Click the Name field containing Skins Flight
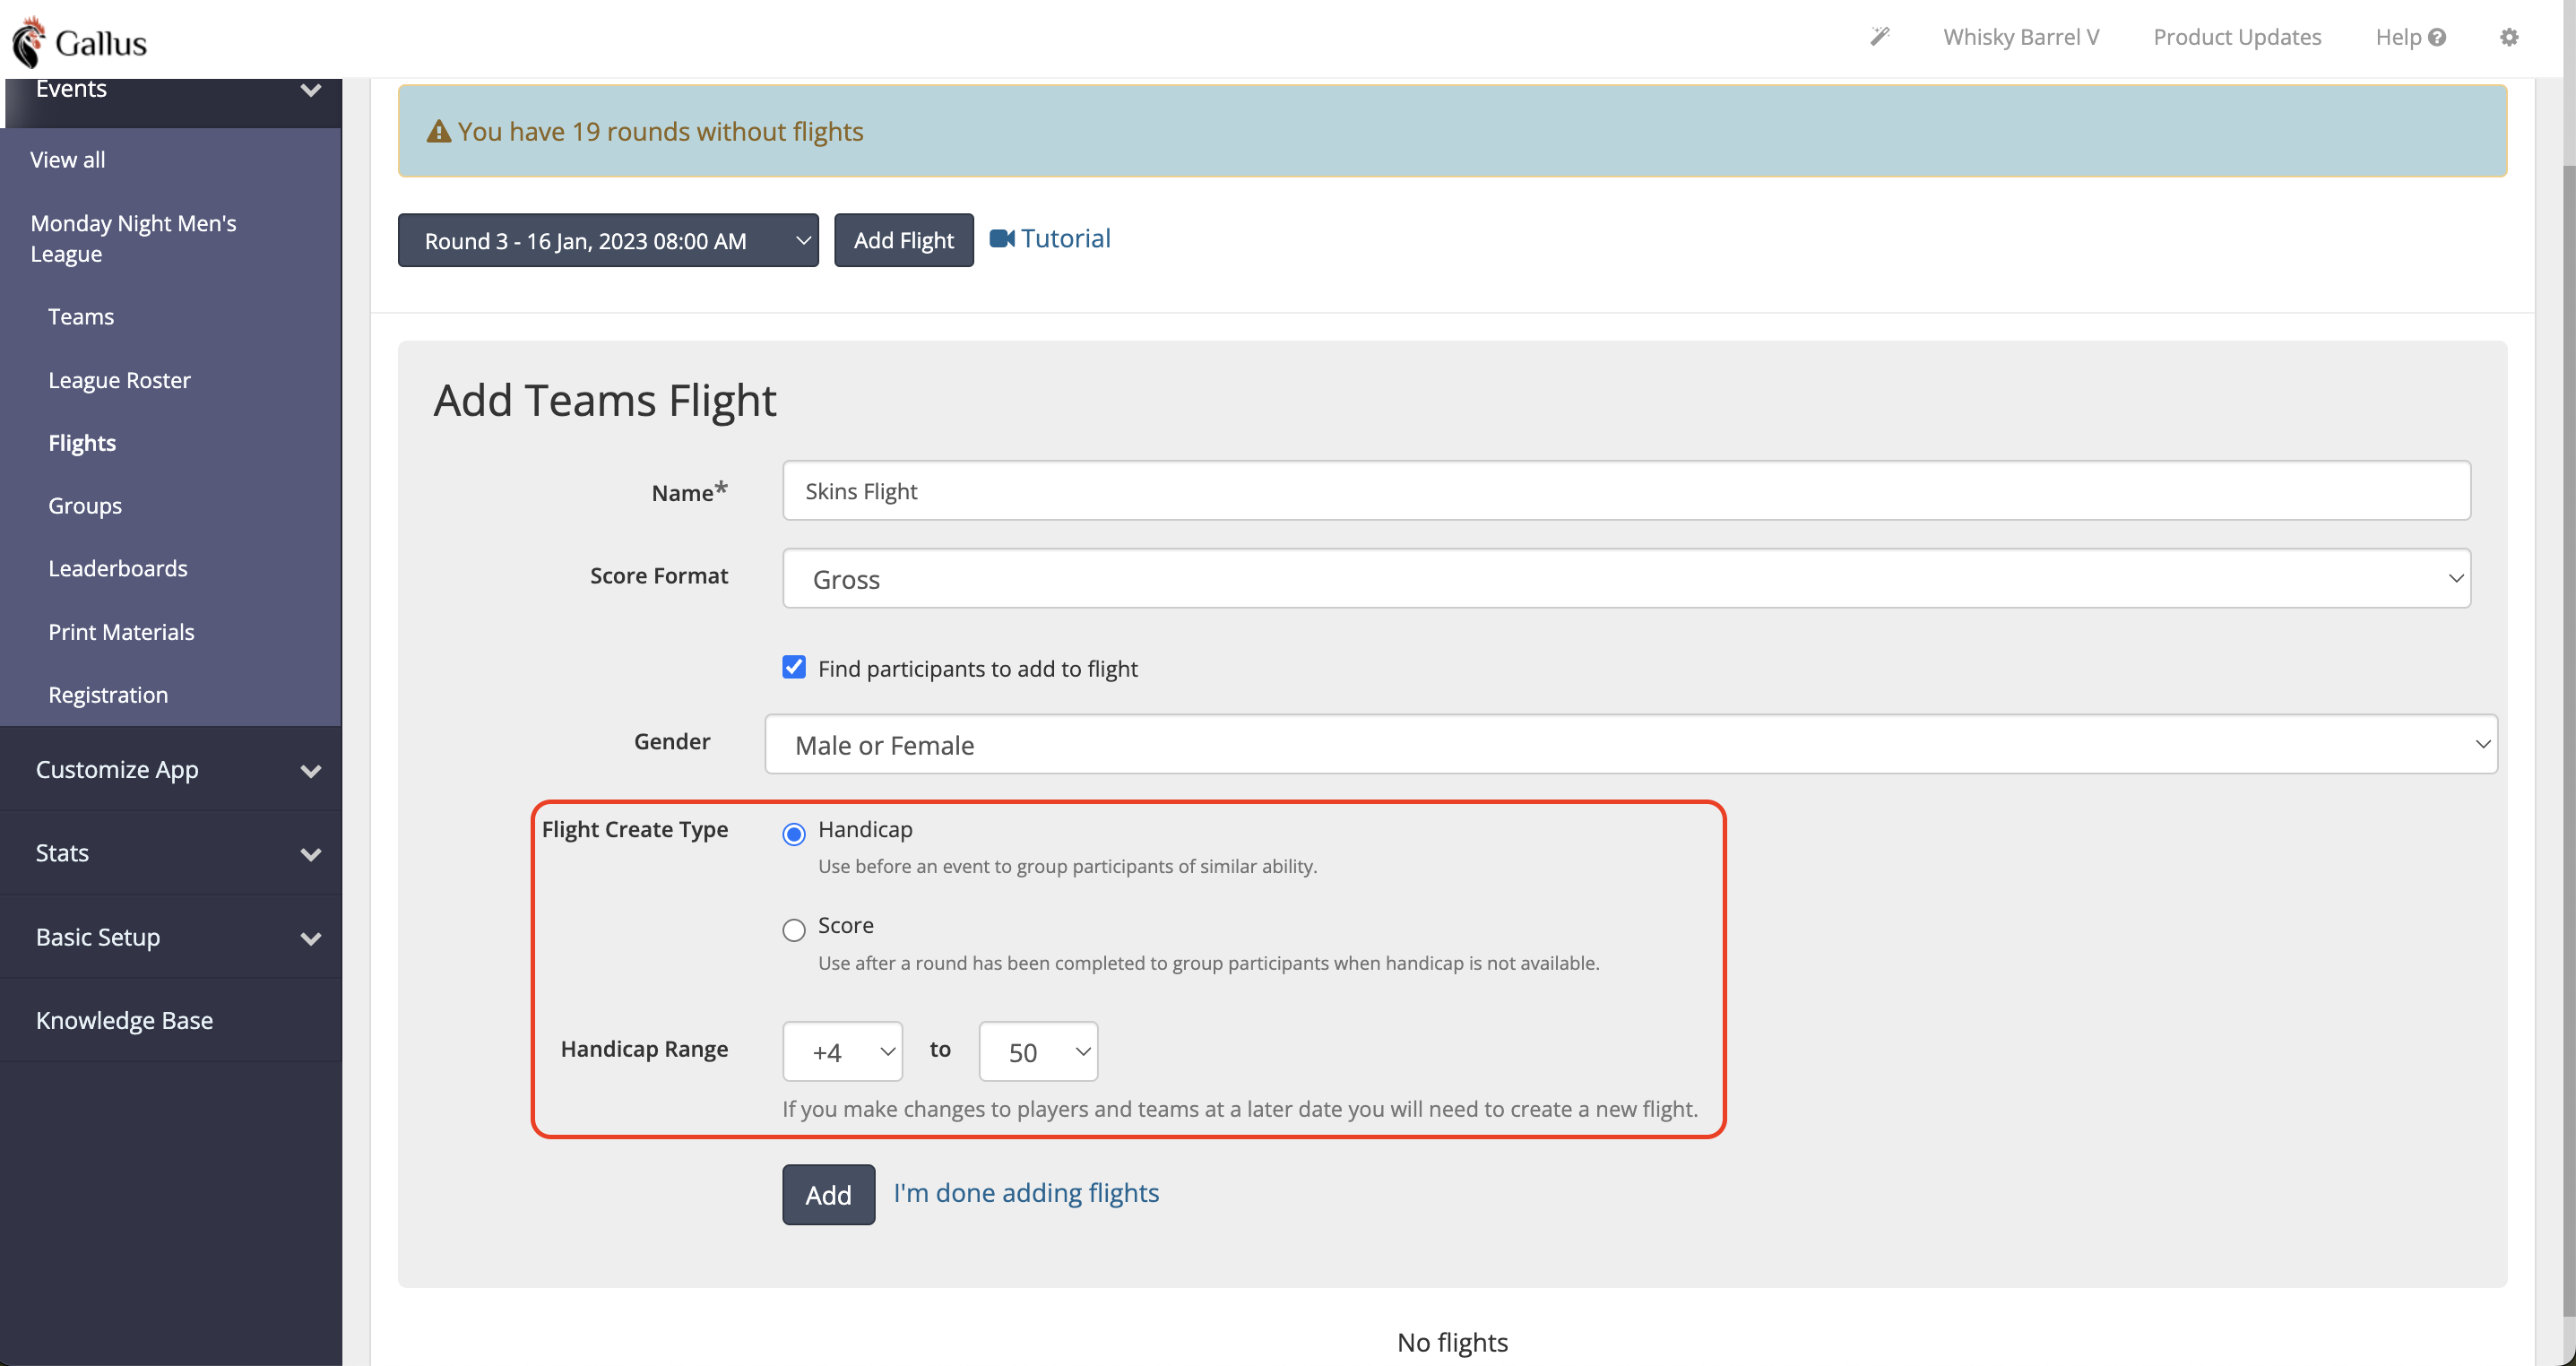This screenshot has height=1366, width=2576. point(1626,490)
